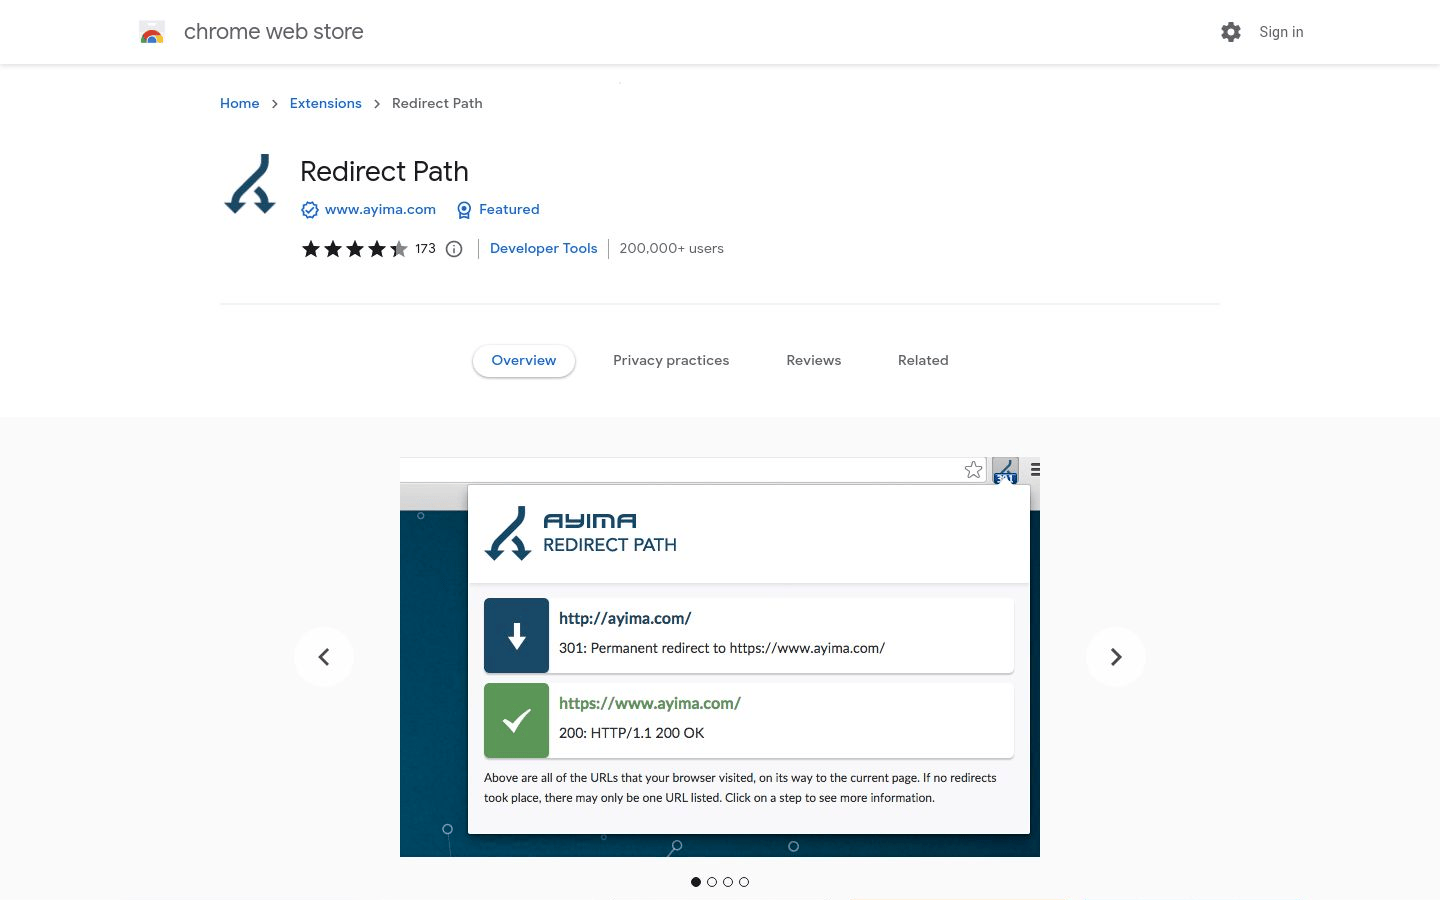This screenshot has height=900, width=1440.
Task: Open the www.ayima.com publisher link
Action: click(380, 210)
